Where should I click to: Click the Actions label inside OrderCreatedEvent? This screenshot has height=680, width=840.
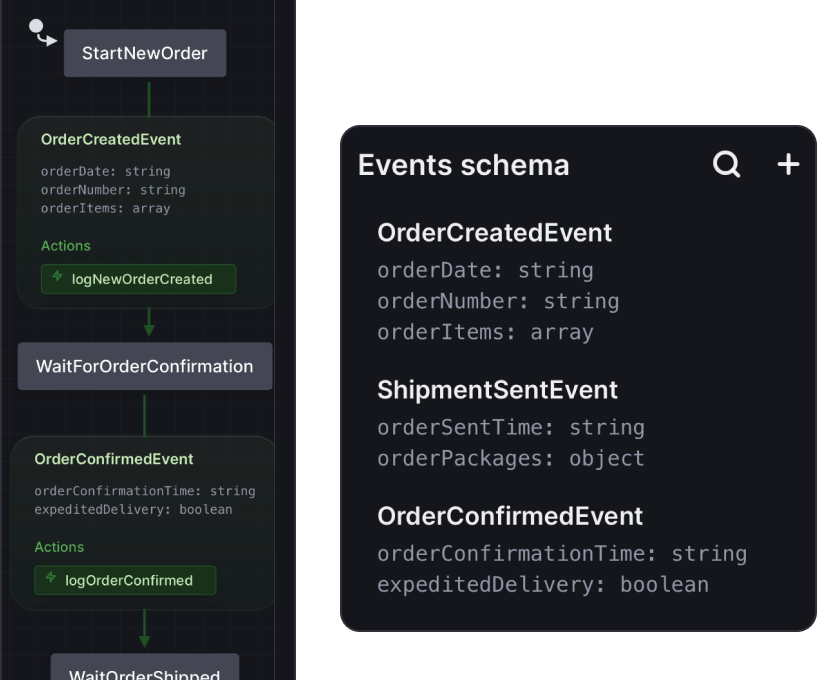(65, 246)
